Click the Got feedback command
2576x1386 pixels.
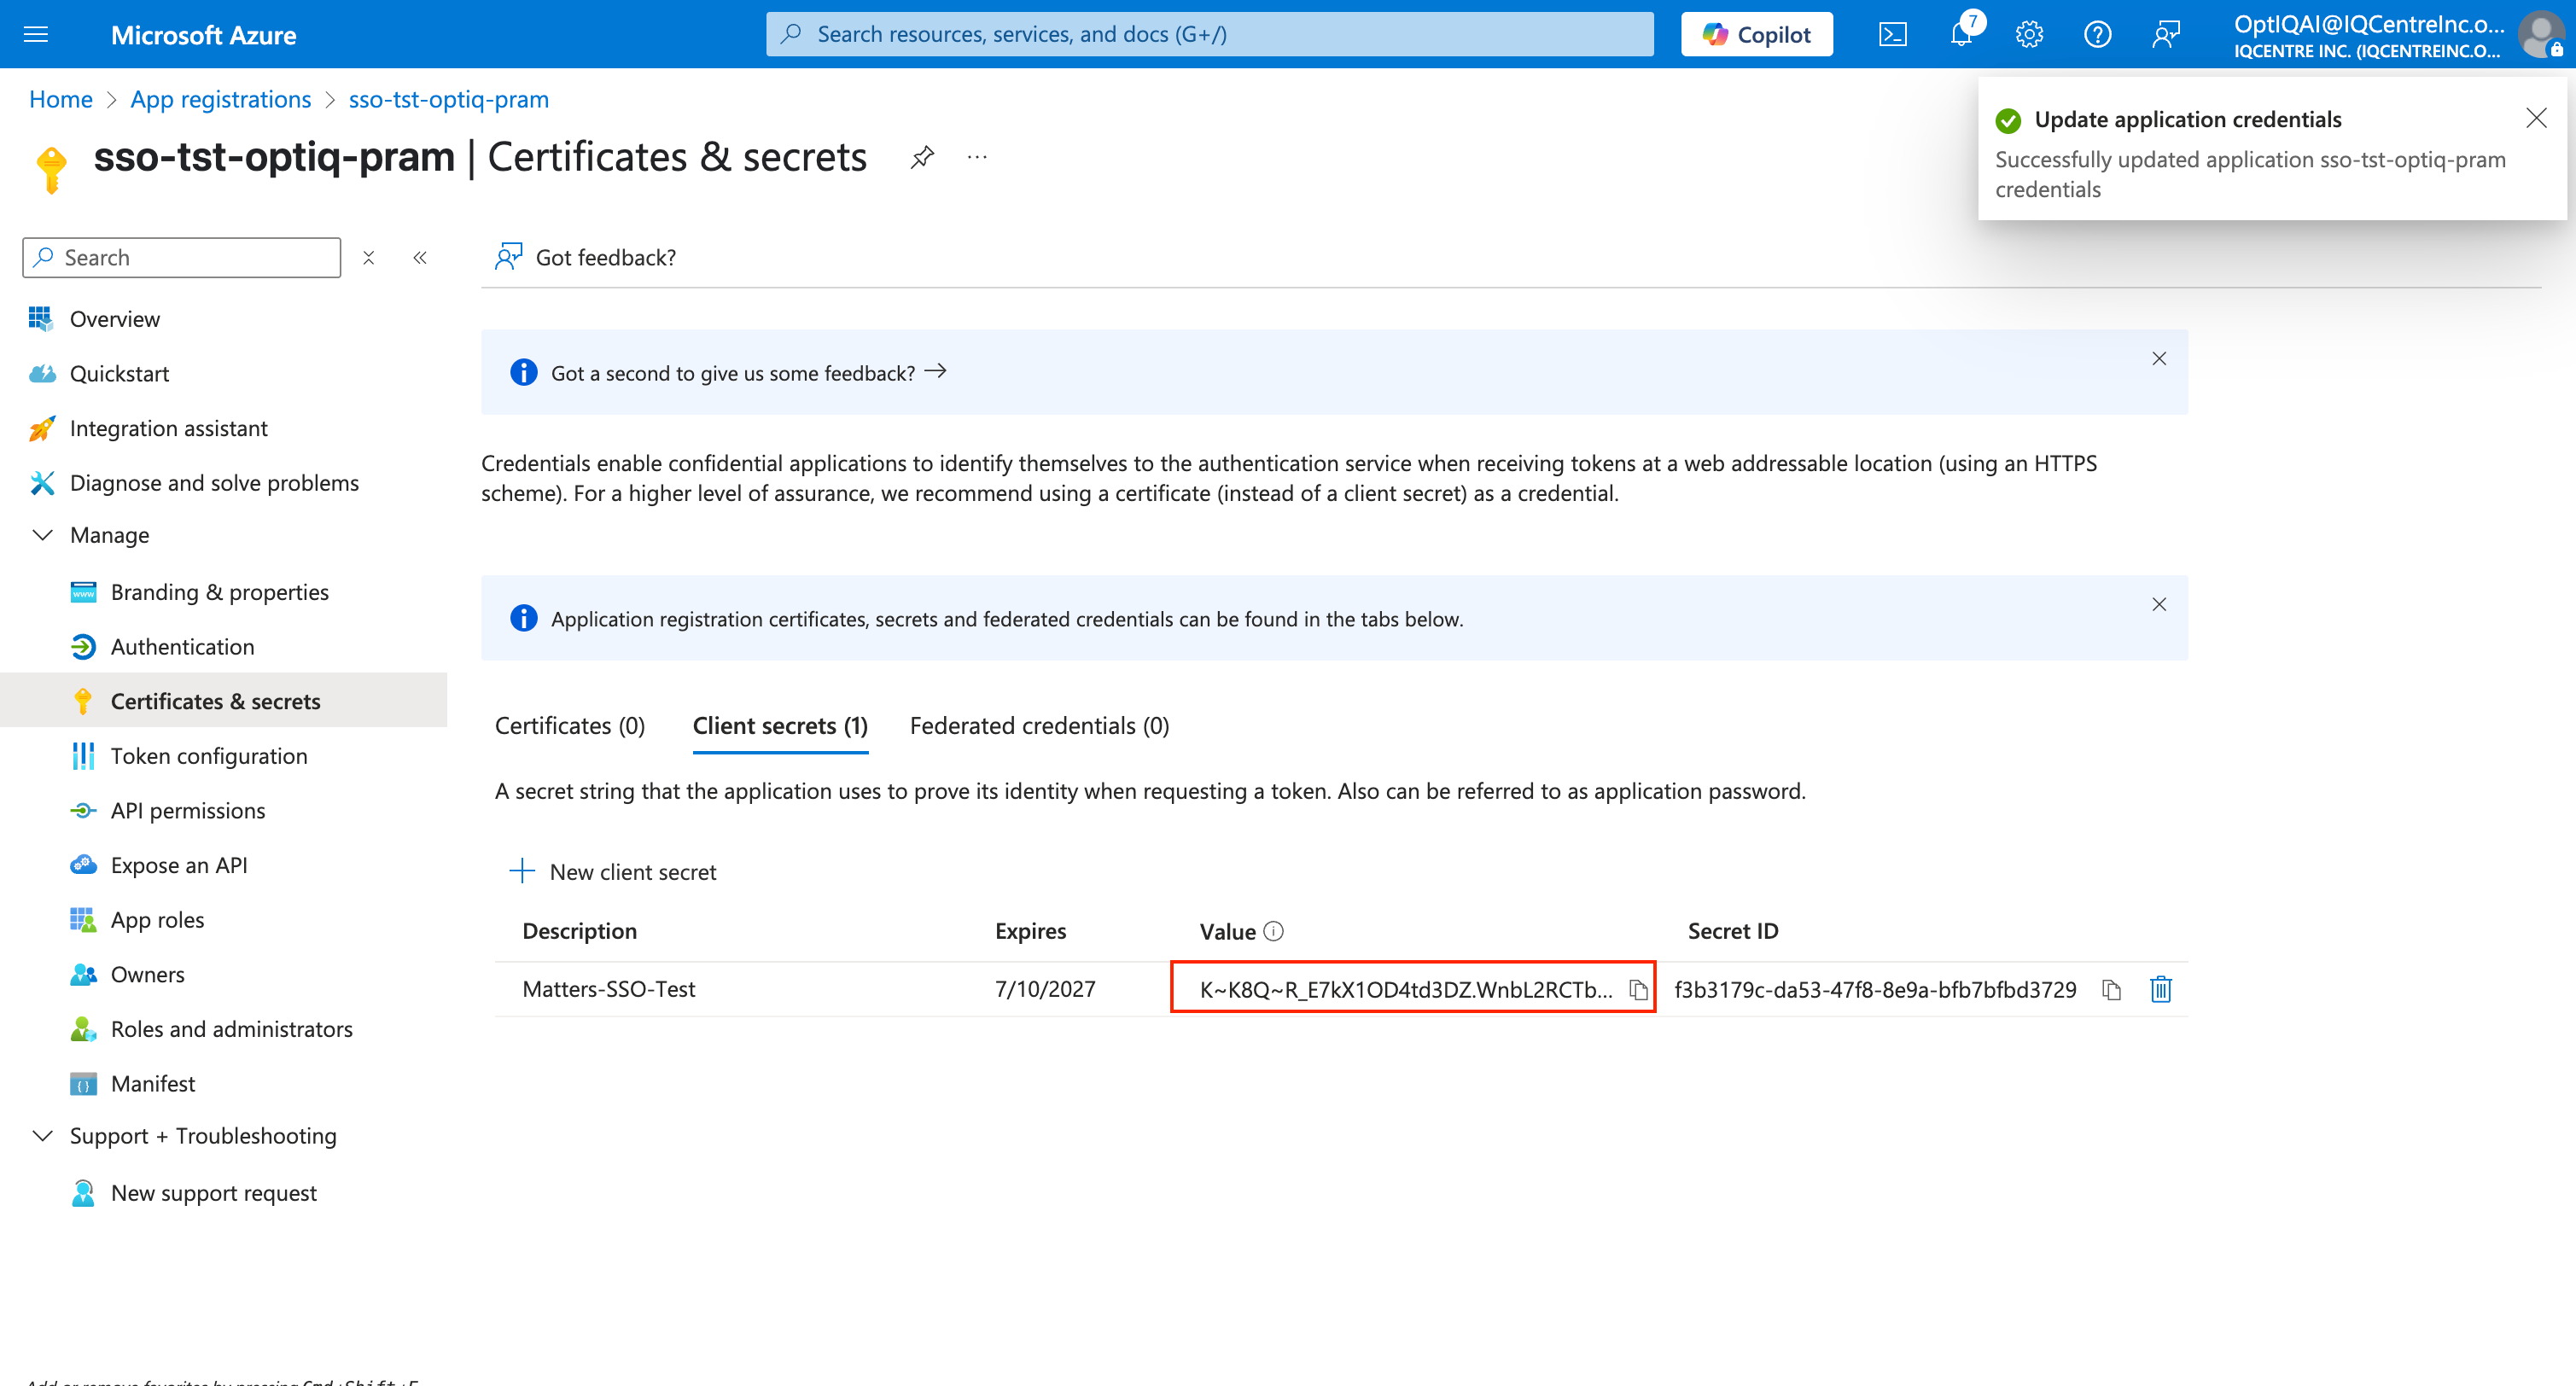[585, 258]
